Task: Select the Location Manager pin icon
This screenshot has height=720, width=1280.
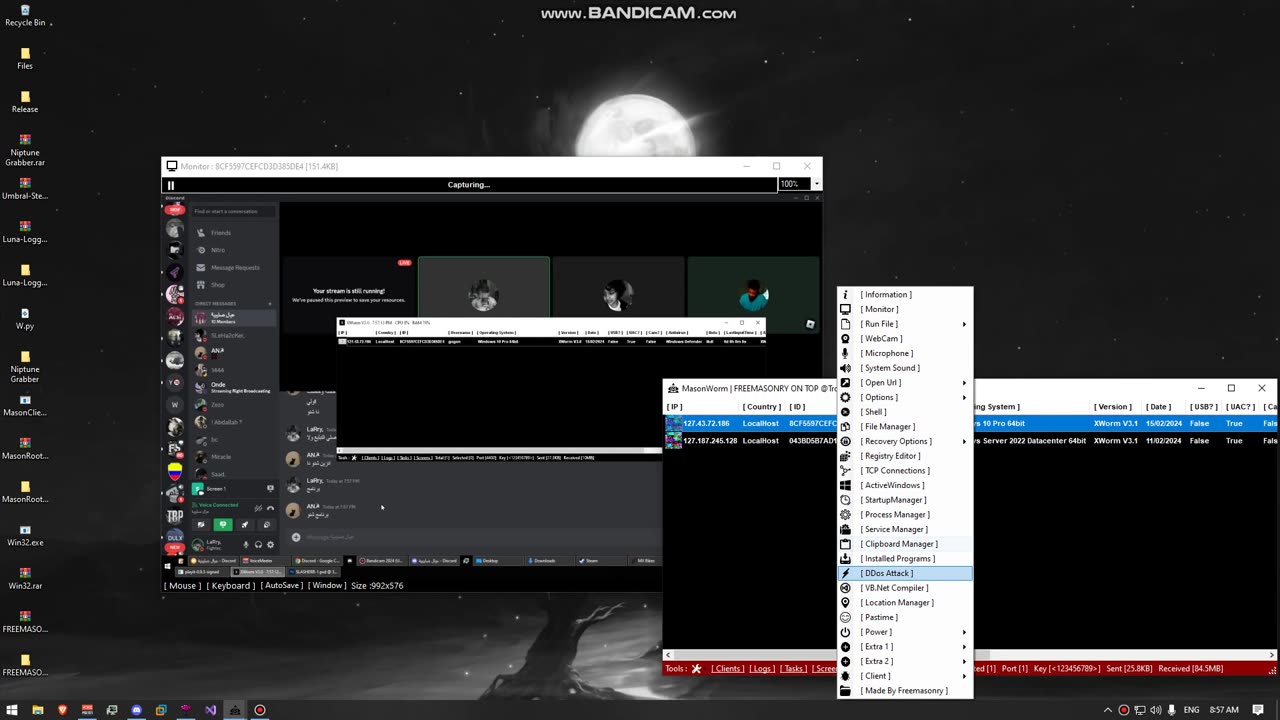Action: point(845,603)
